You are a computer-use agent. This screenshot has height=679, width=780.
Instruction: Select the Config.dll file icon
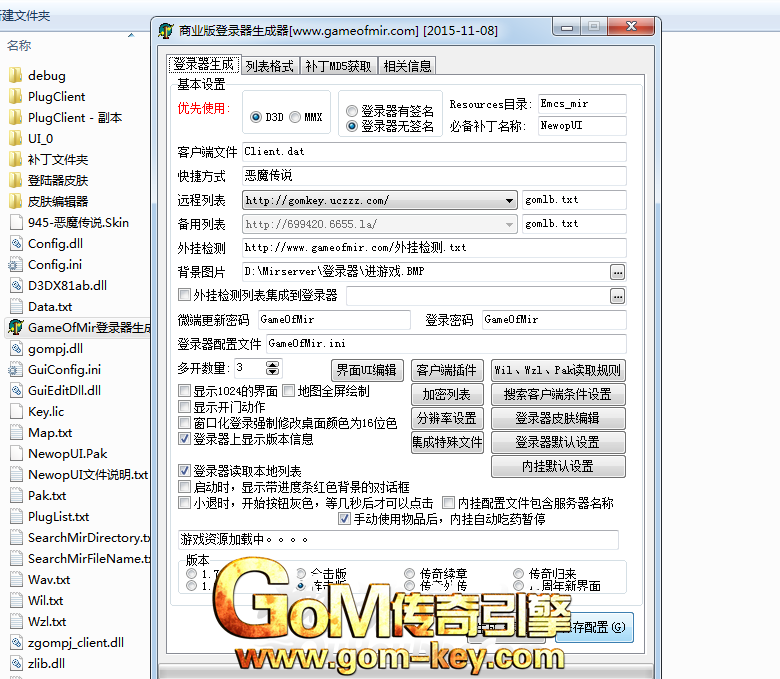[16, 243]
